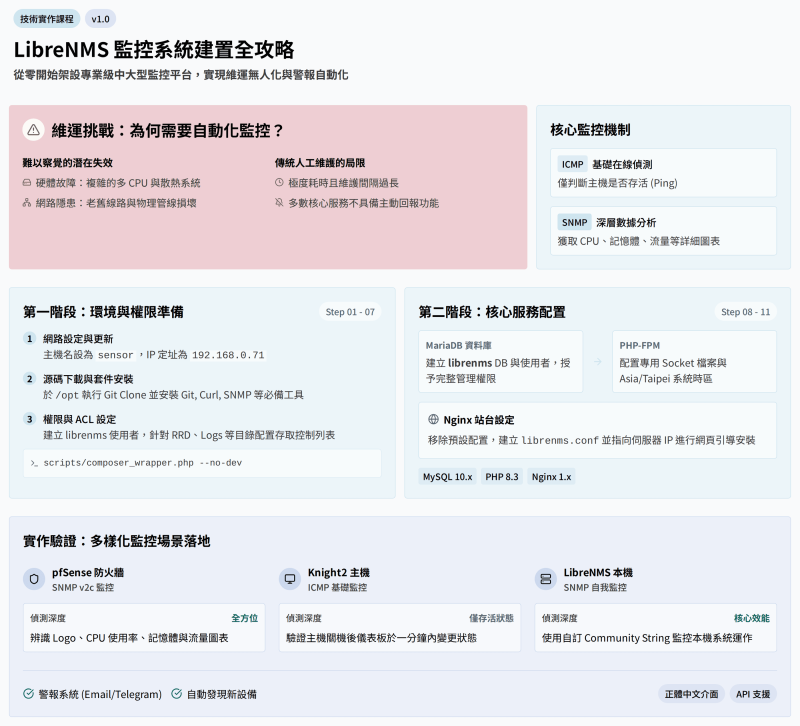Click the clock icon next to 極度耗時
This screenshot has width=800, height=726.
(x=279, y=183)
